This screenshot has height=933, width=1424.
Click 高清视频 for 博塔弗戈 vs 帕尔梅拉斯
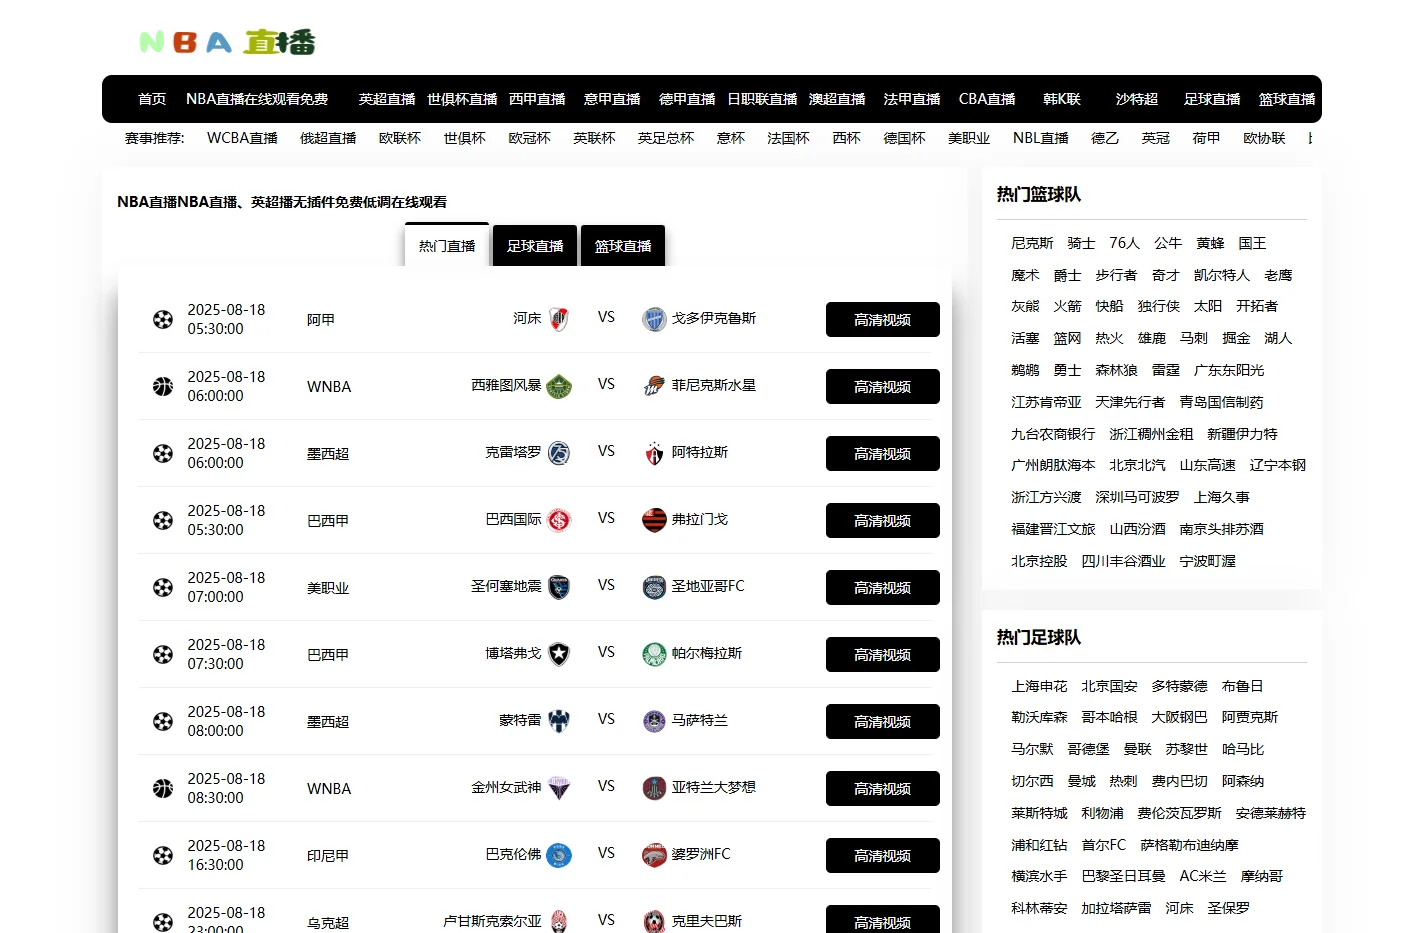pyautogui.click(x=883, y=654)
